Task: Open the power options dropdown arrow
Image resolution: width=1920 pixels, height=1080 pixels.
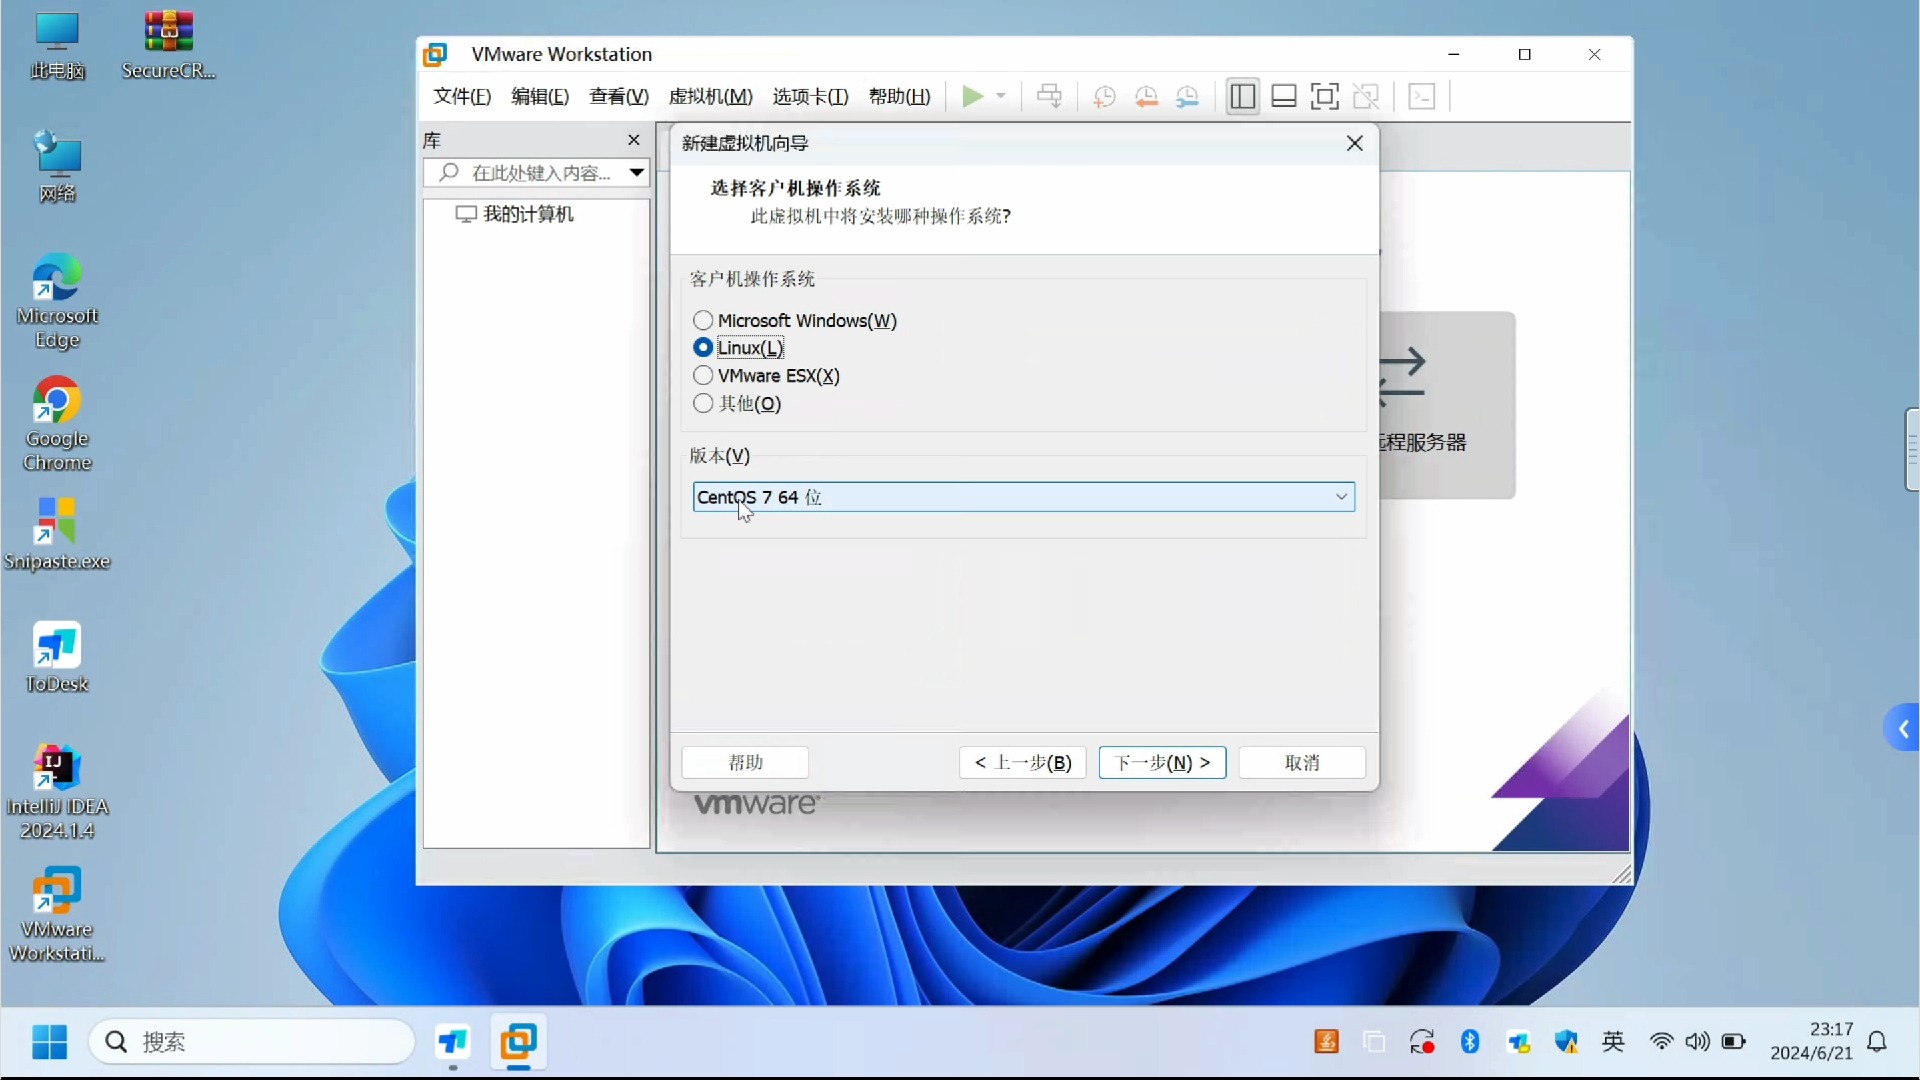Action: point(1003,96)
